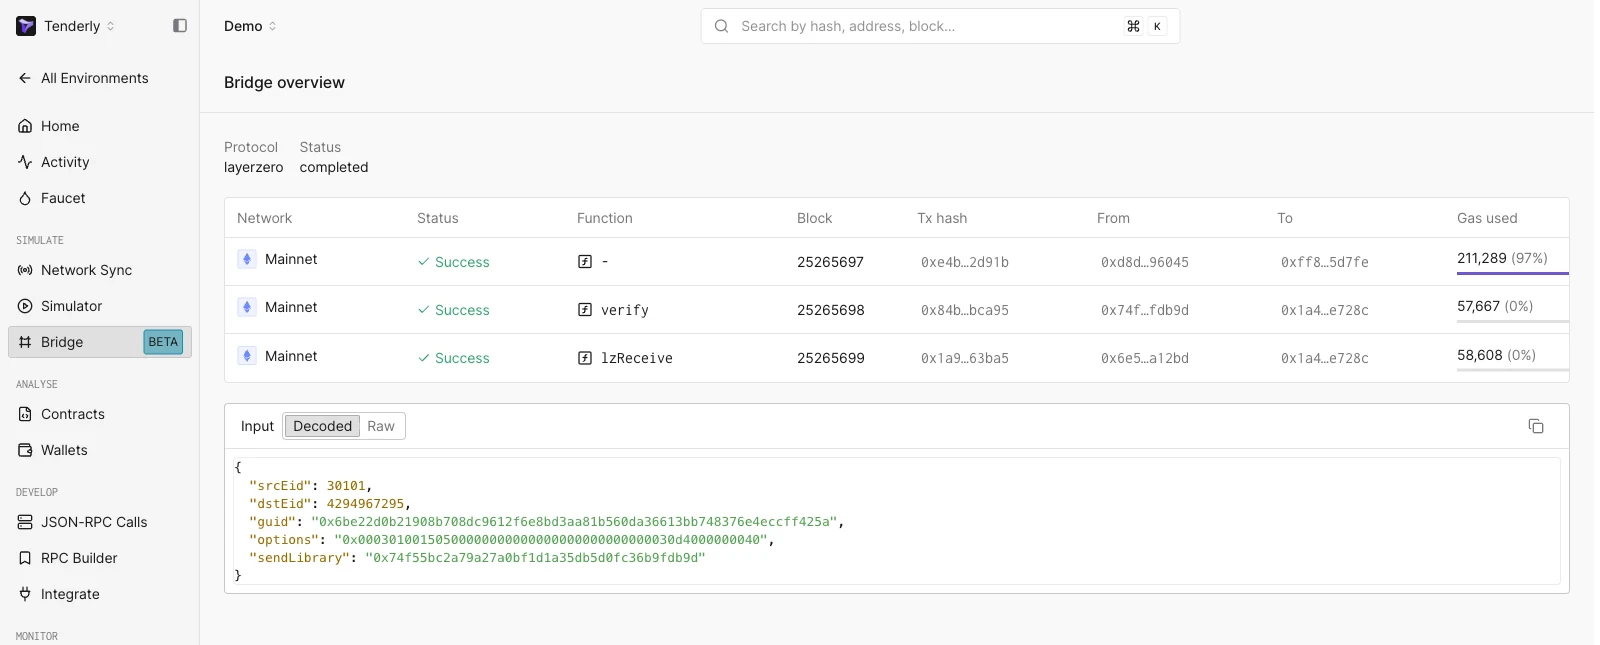This screenshot has height=645, width=1600.
Task: Click the Network Sync broadcast icon
Action: pyautogui.click(x=25, y=270)
